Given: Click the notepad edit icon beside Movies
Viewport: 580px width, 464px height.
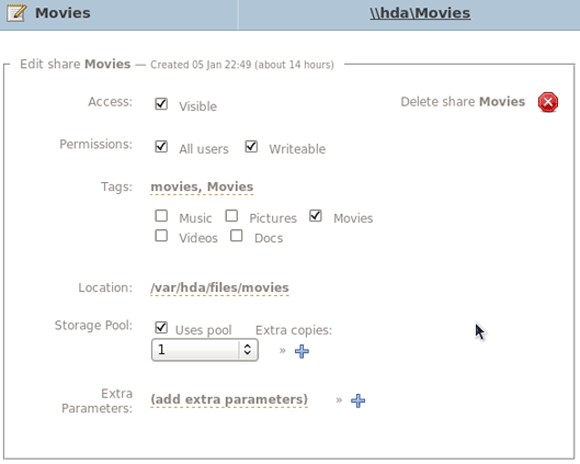Looking at the screenshot, I should tap(17, 13).
